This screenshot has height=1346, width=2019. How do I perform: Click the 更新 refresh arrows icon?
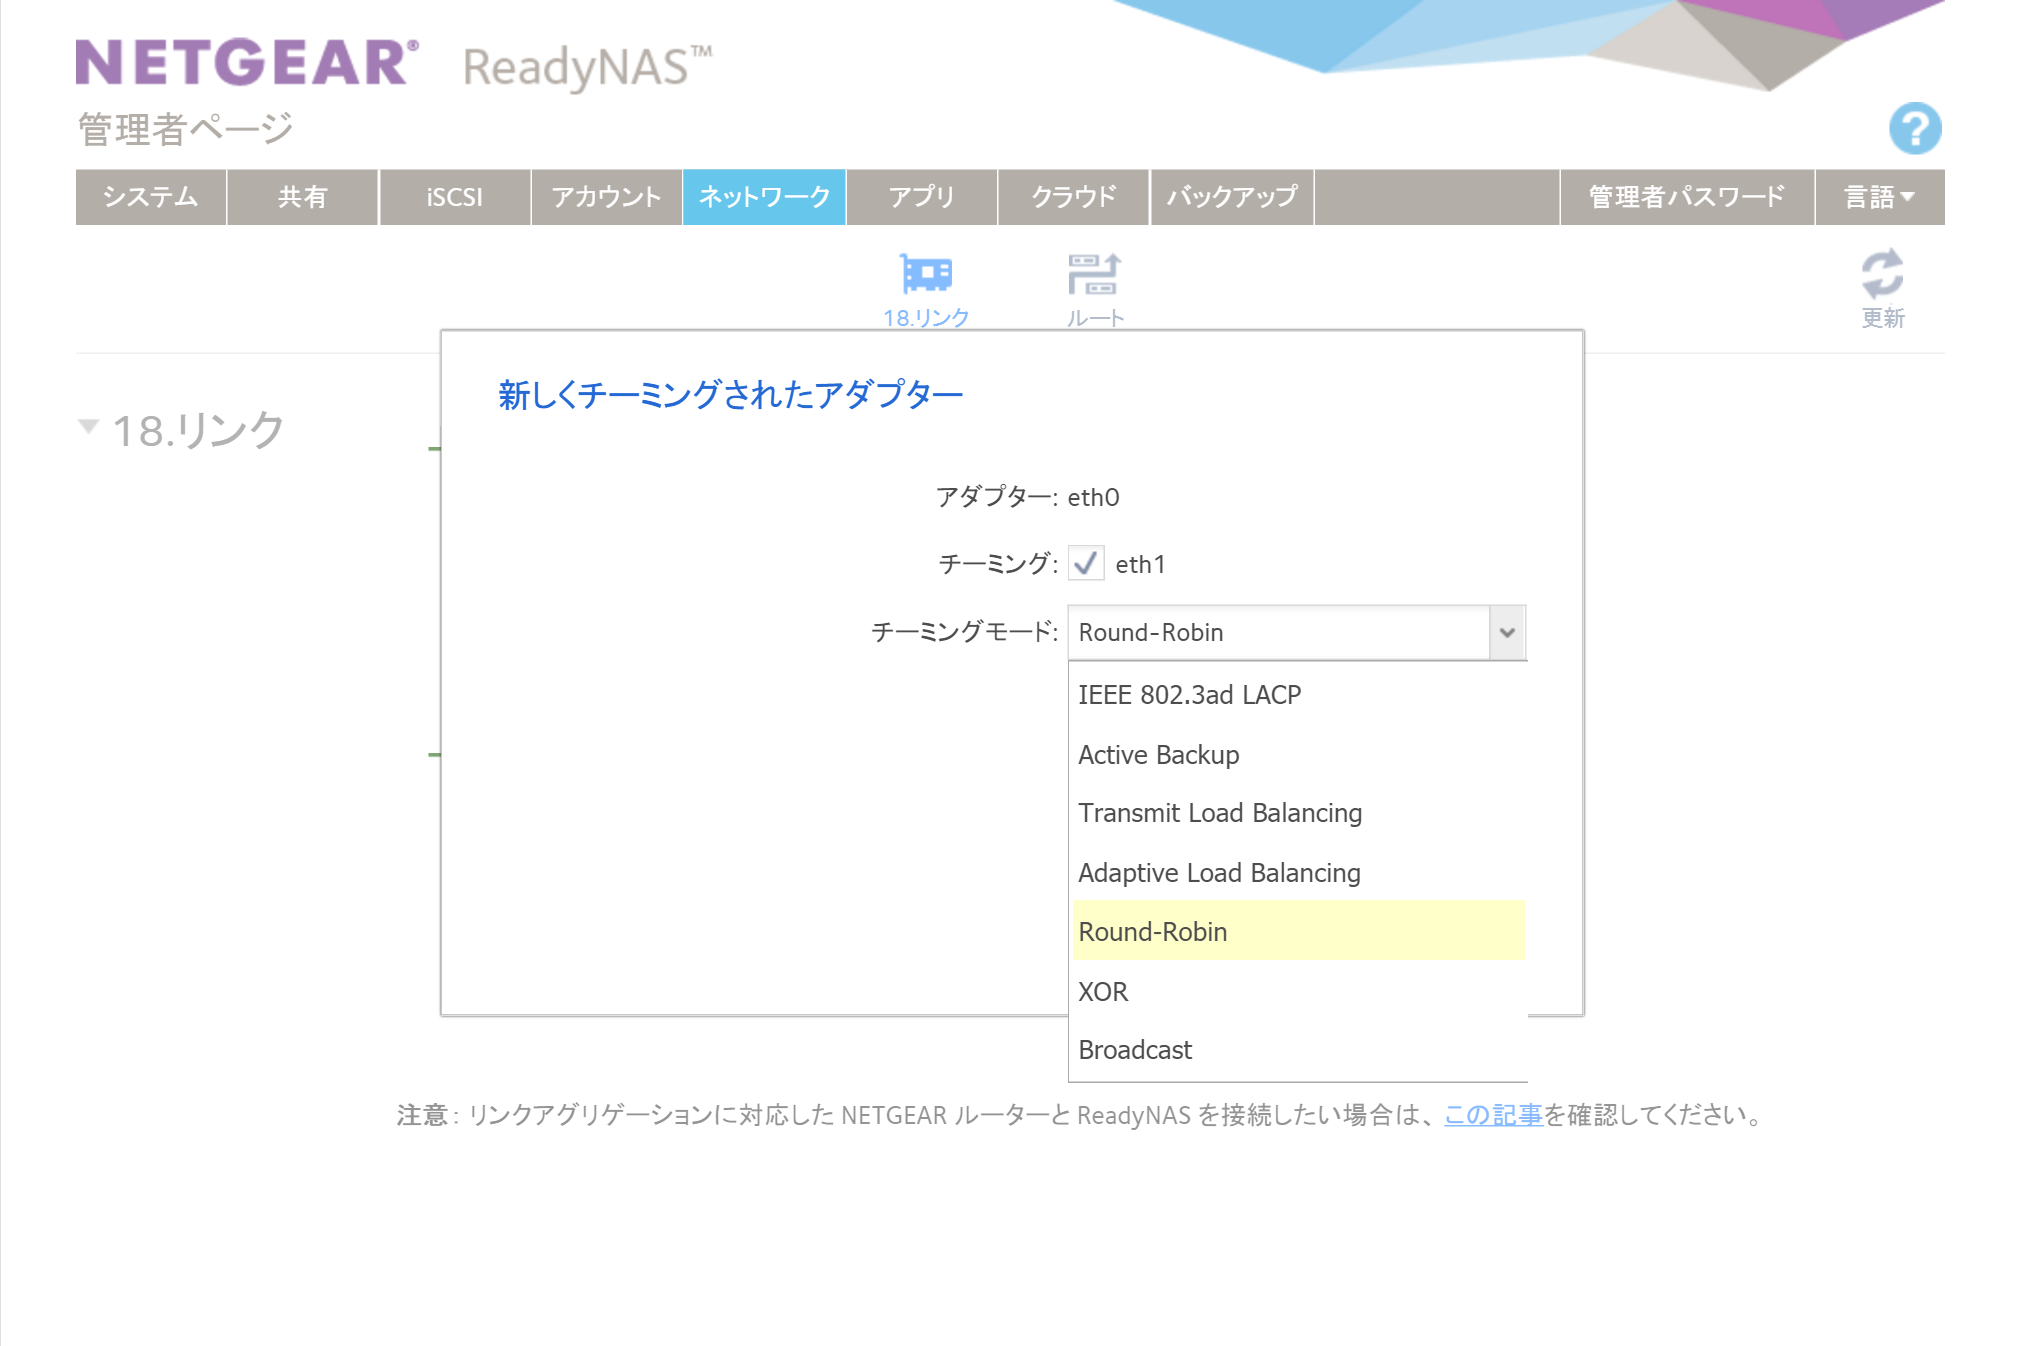pos(1882,274)
